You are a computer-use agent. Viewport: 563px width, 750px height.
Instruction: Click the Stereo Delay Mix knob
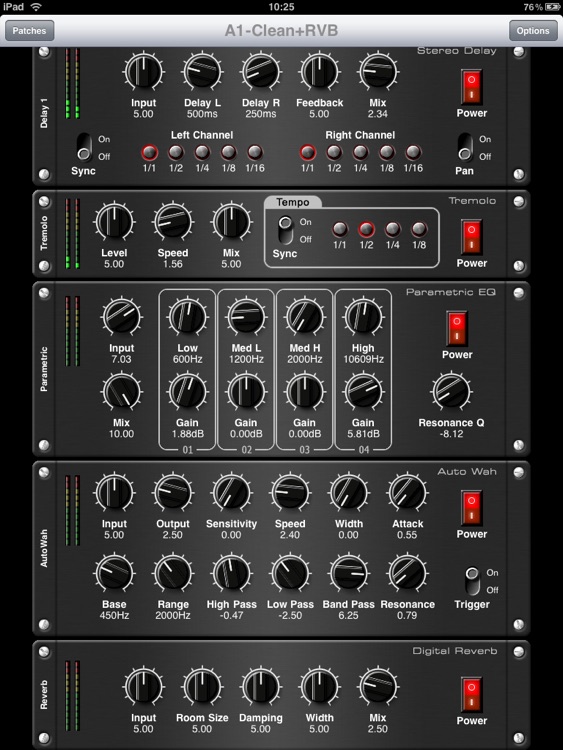[x=378, y=72]
